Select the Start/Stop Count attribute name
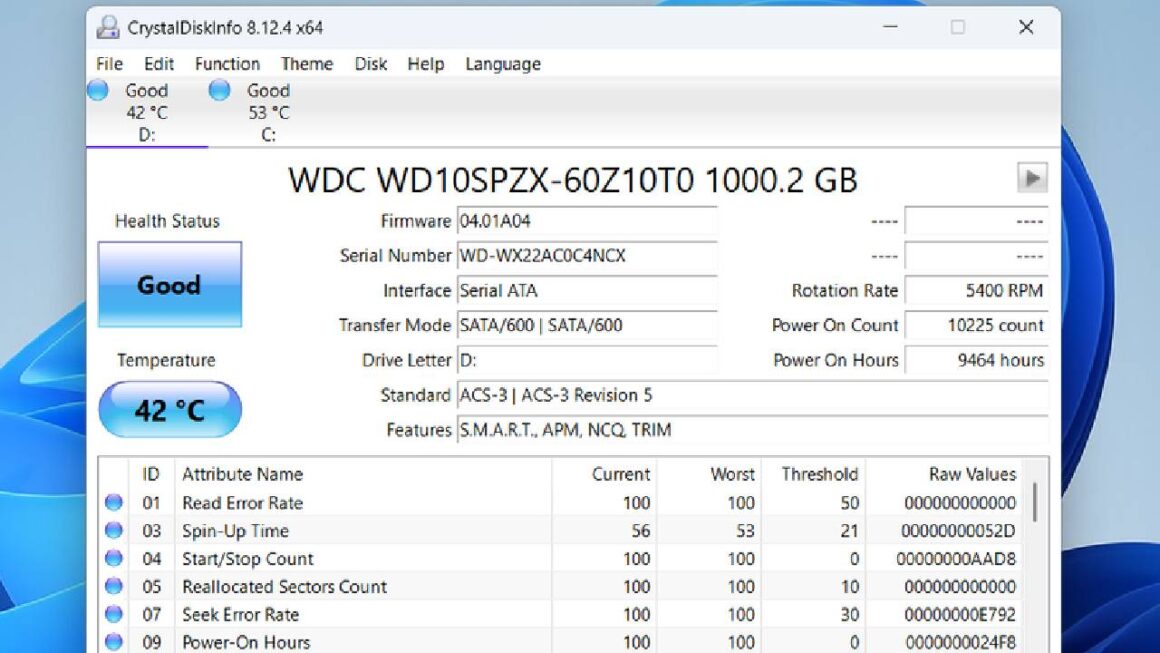 pos(248,559)
